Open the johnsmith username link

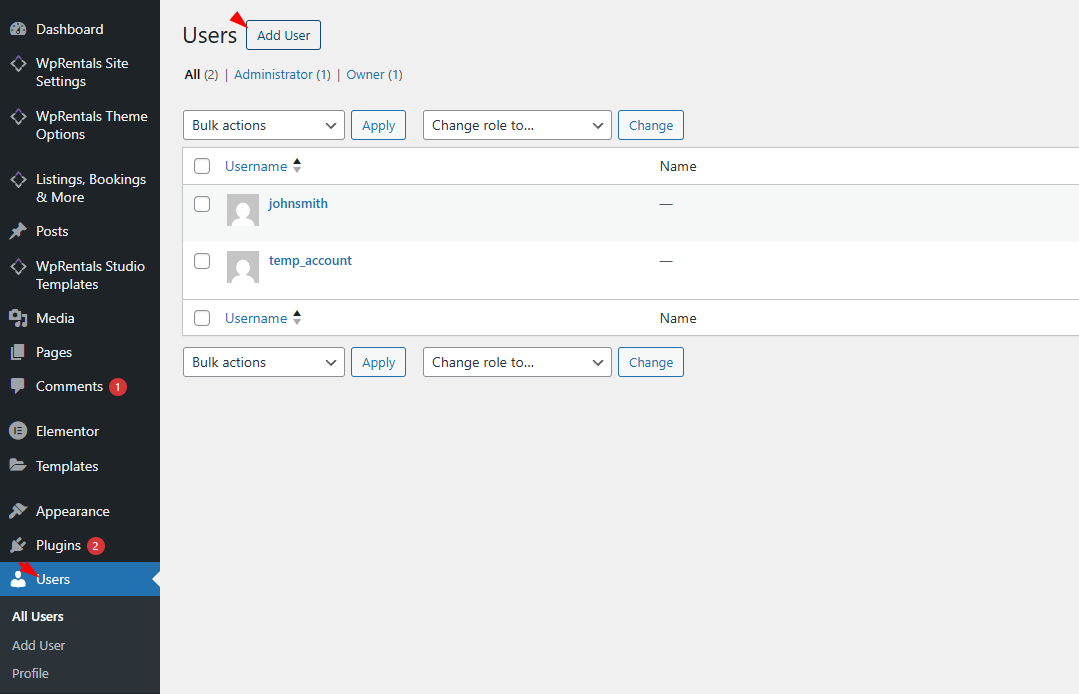click(x=298, y=203)
